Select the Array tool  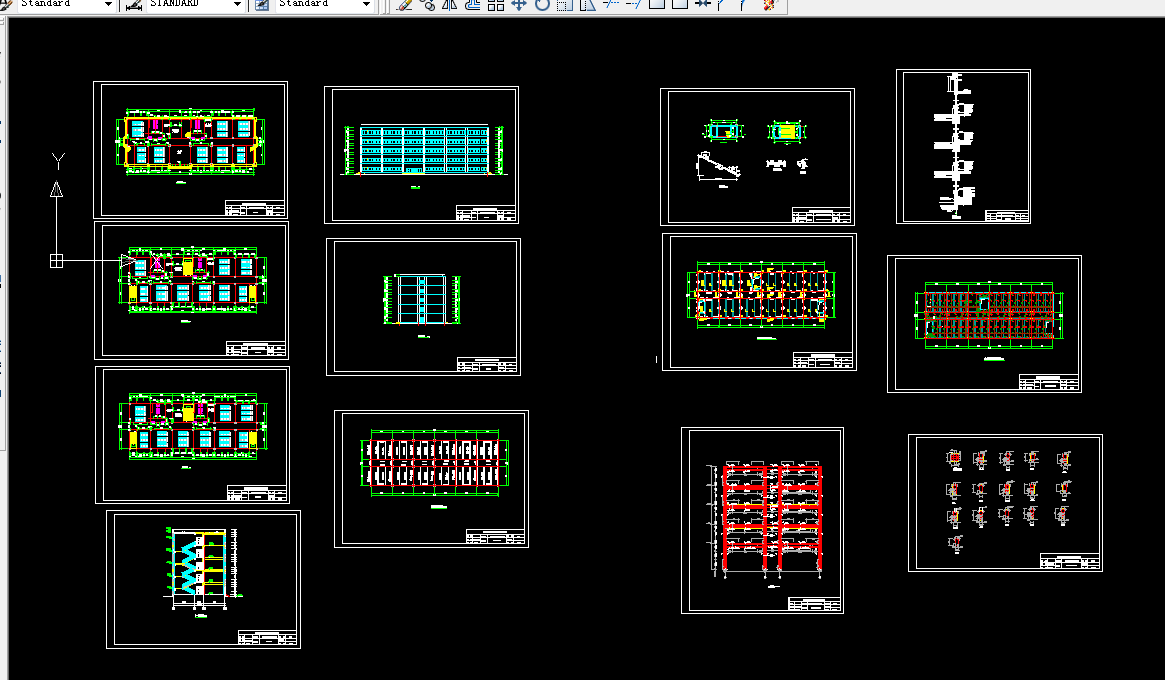[496, 4]
